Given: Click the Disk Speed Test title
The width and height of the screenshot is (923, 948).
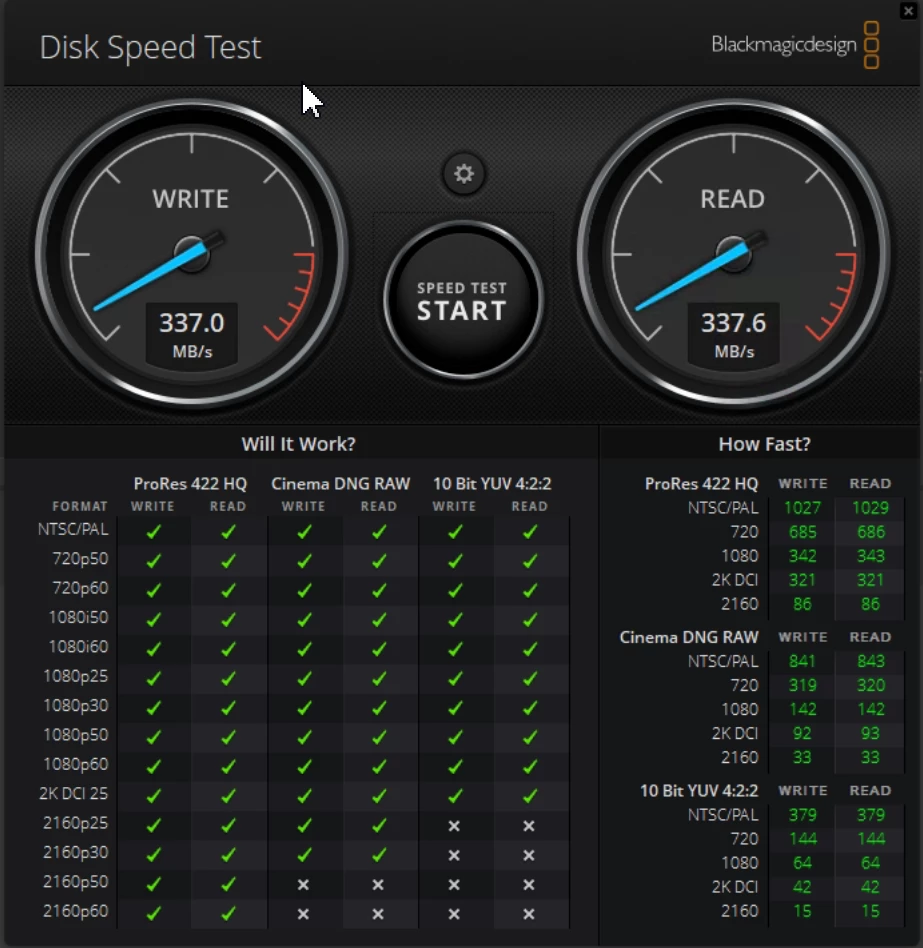Looking at the screenshot, I should (150, 47).
